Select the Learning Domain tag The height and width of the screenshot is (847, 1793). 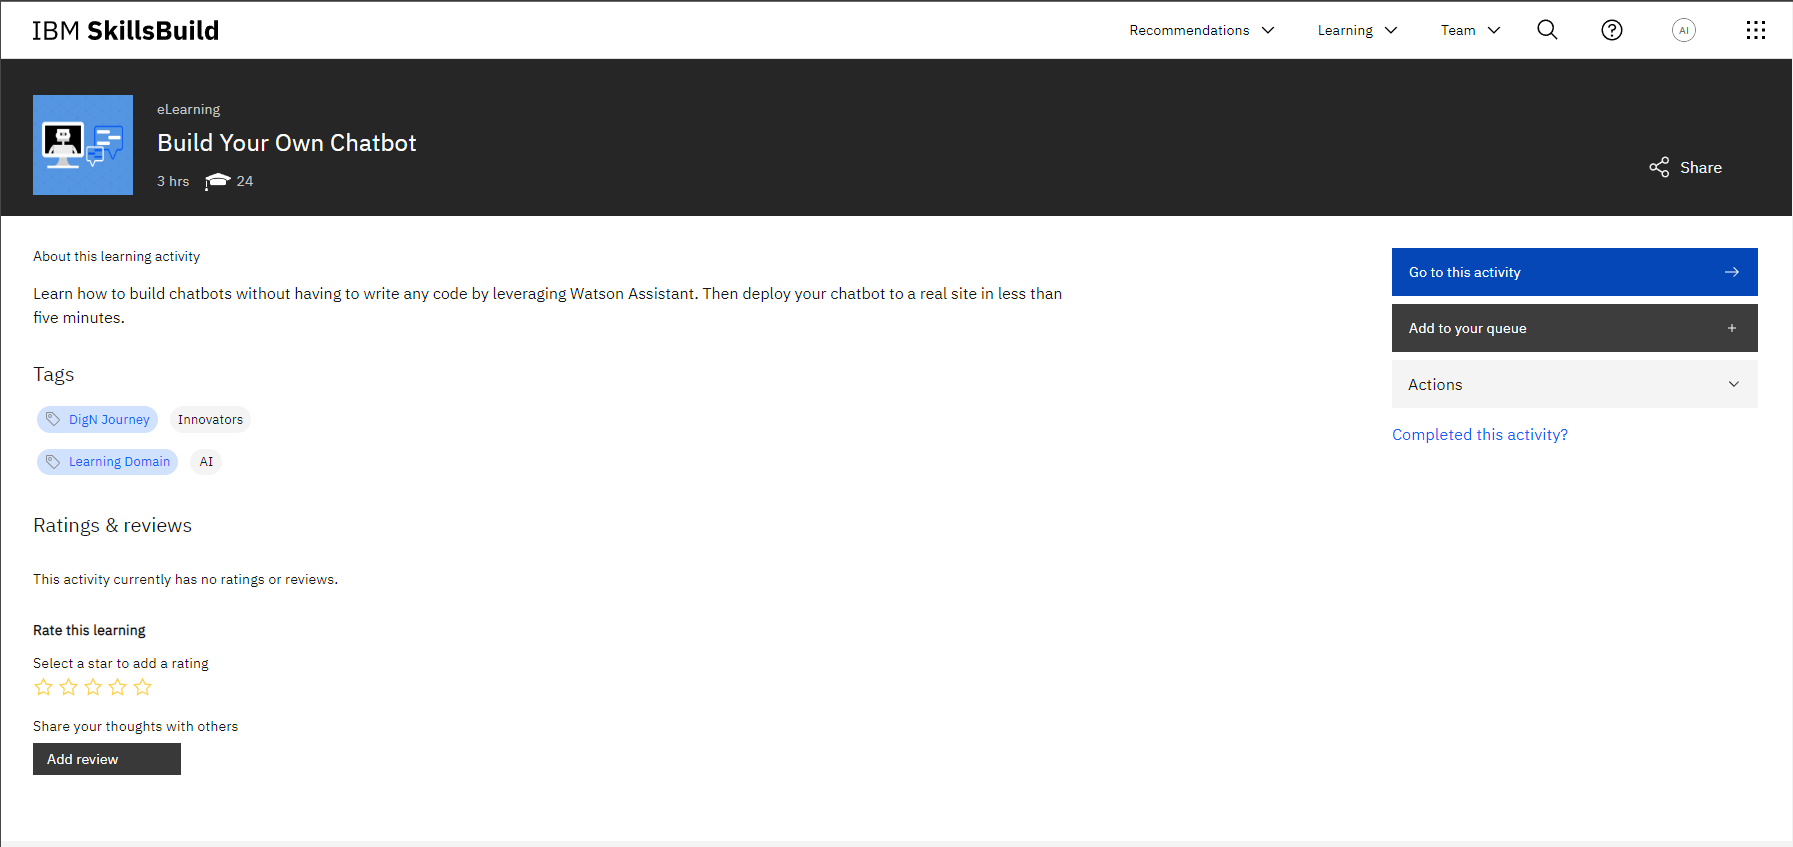[x=107, y=461]
